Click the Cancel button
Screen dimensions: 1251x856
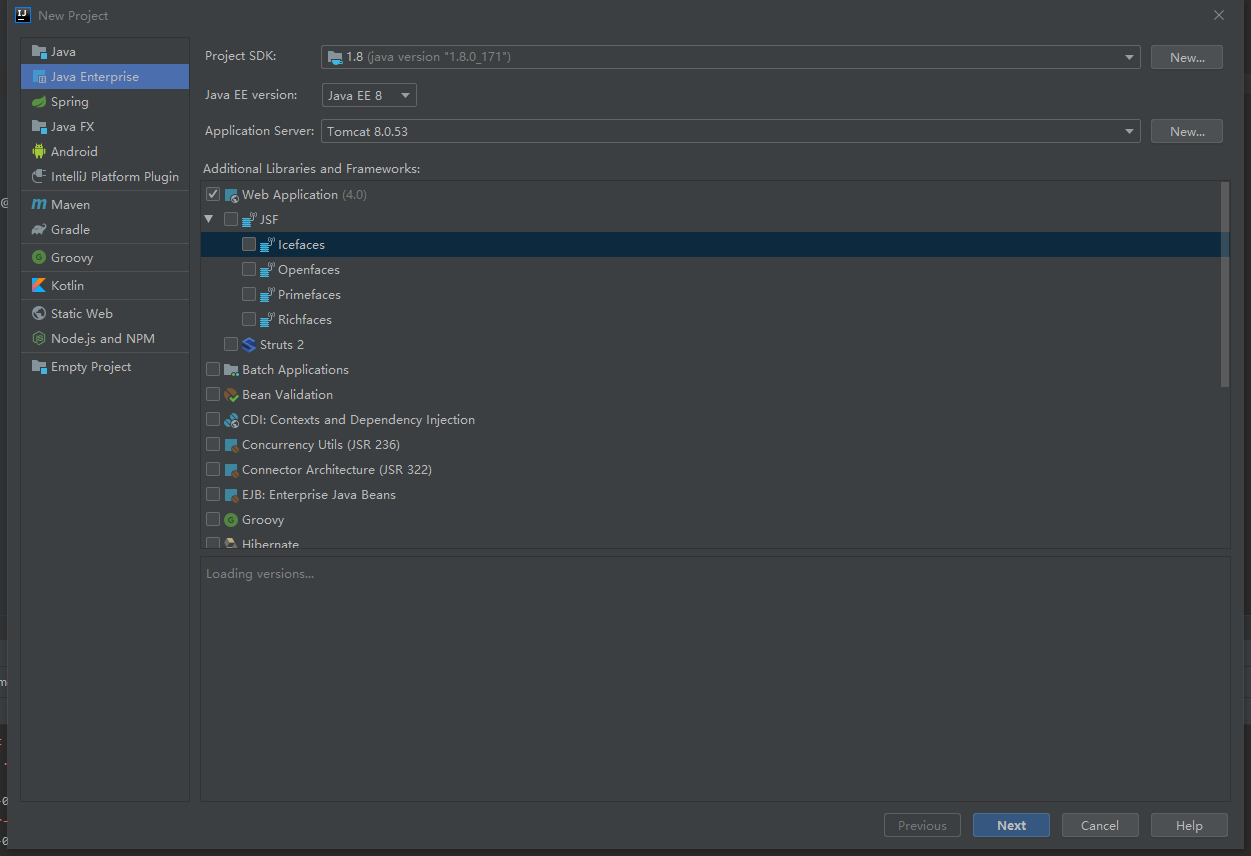click(1100, 825)
